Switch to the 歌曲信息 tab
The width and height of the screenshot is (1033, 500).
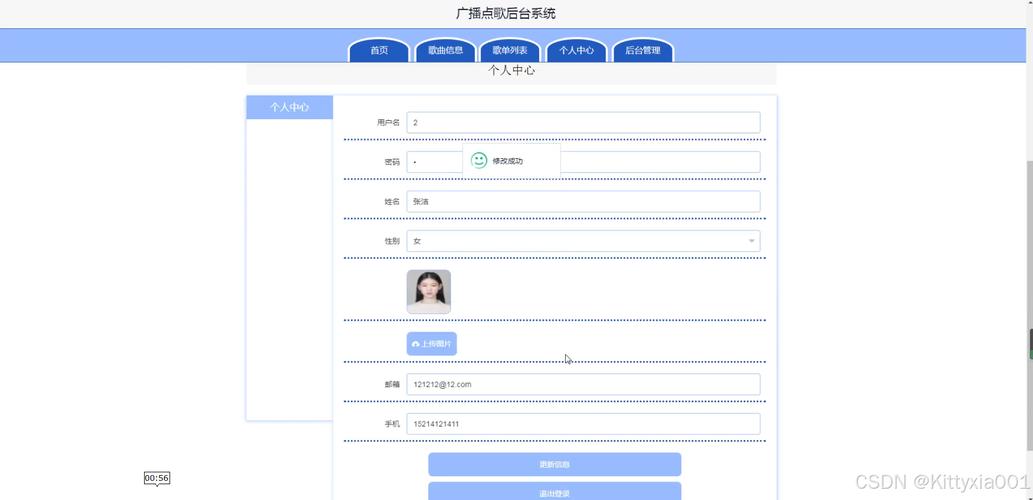coord(445,50)
